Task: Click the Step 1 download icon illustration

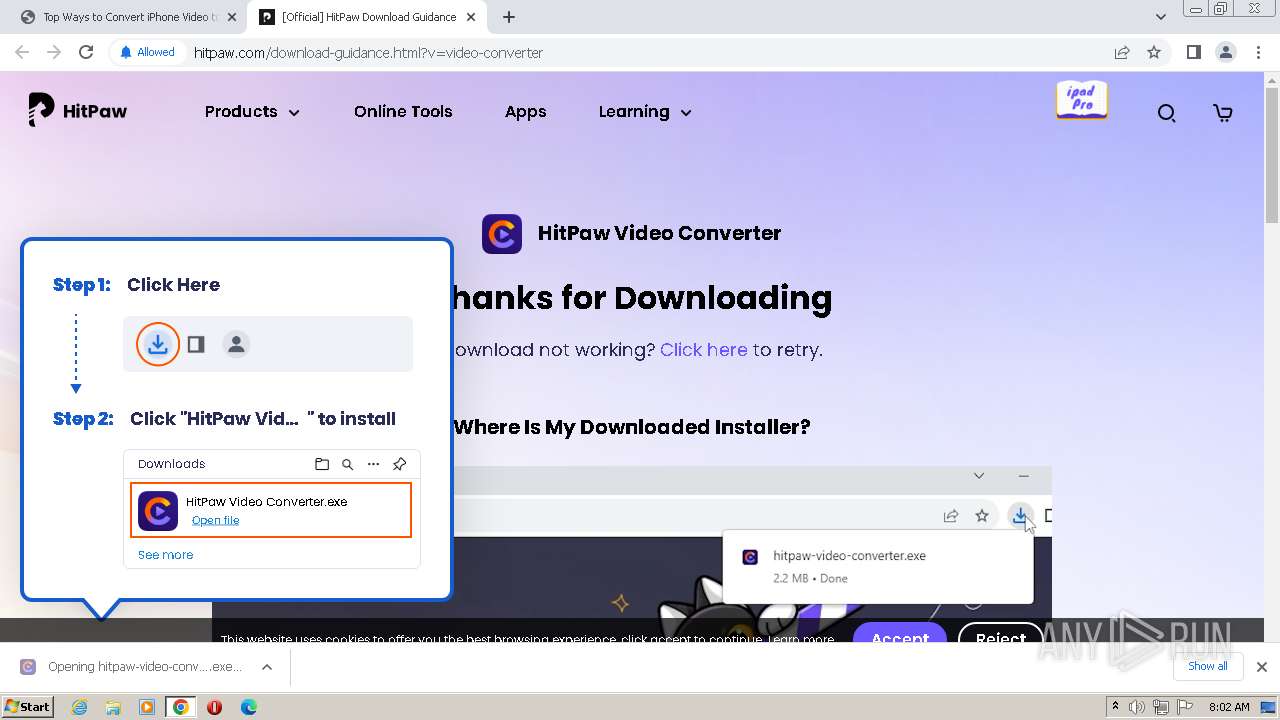Action: point(158,345)
